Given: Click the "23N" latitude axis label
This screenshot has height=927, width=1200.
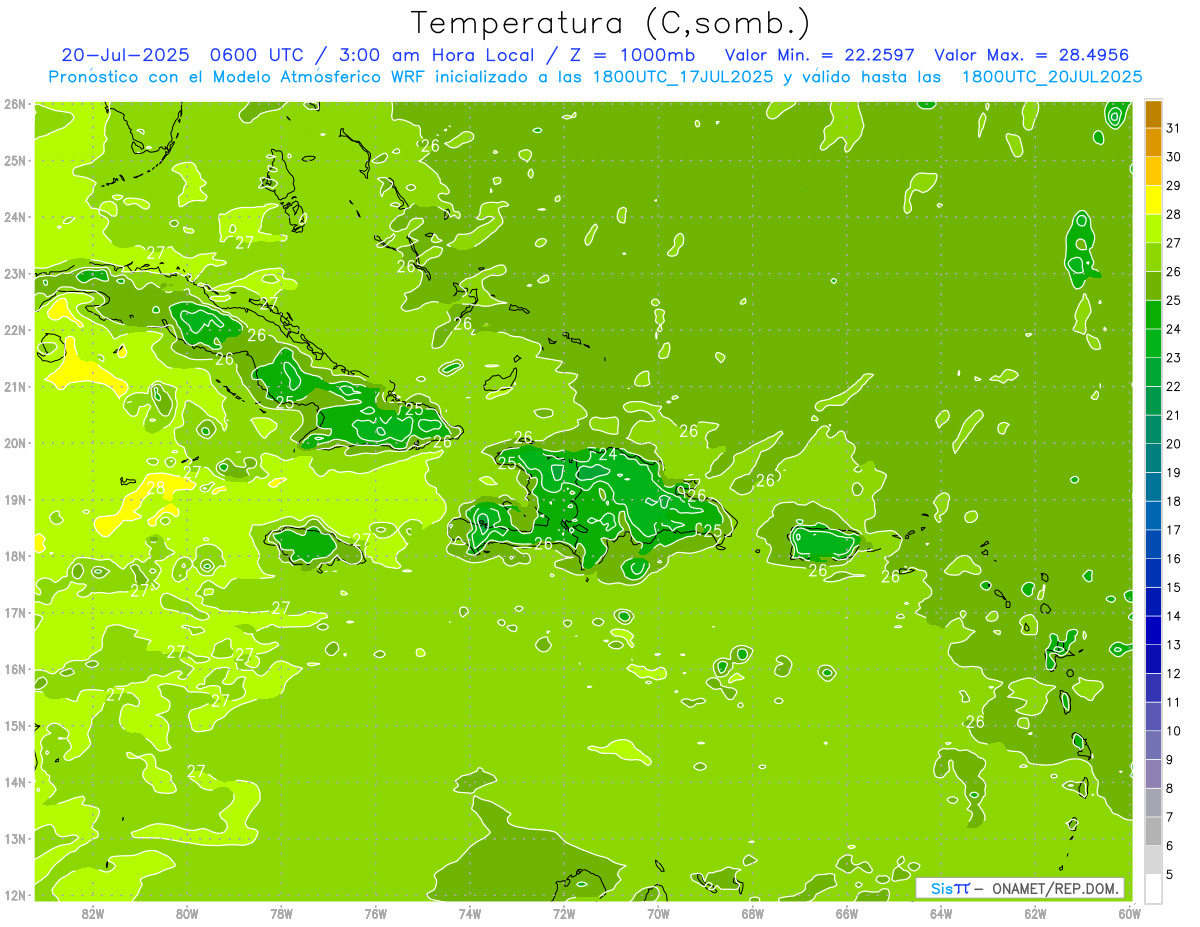Looking at the screenshot, I should (x=14, y=273).
